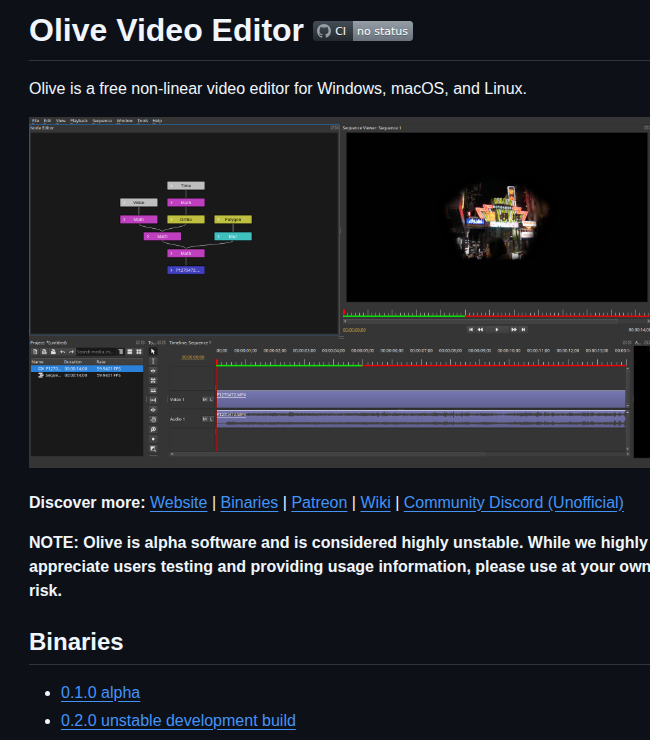
Task: Open the 0.2.0 unstable development build link
Action: 178,721
